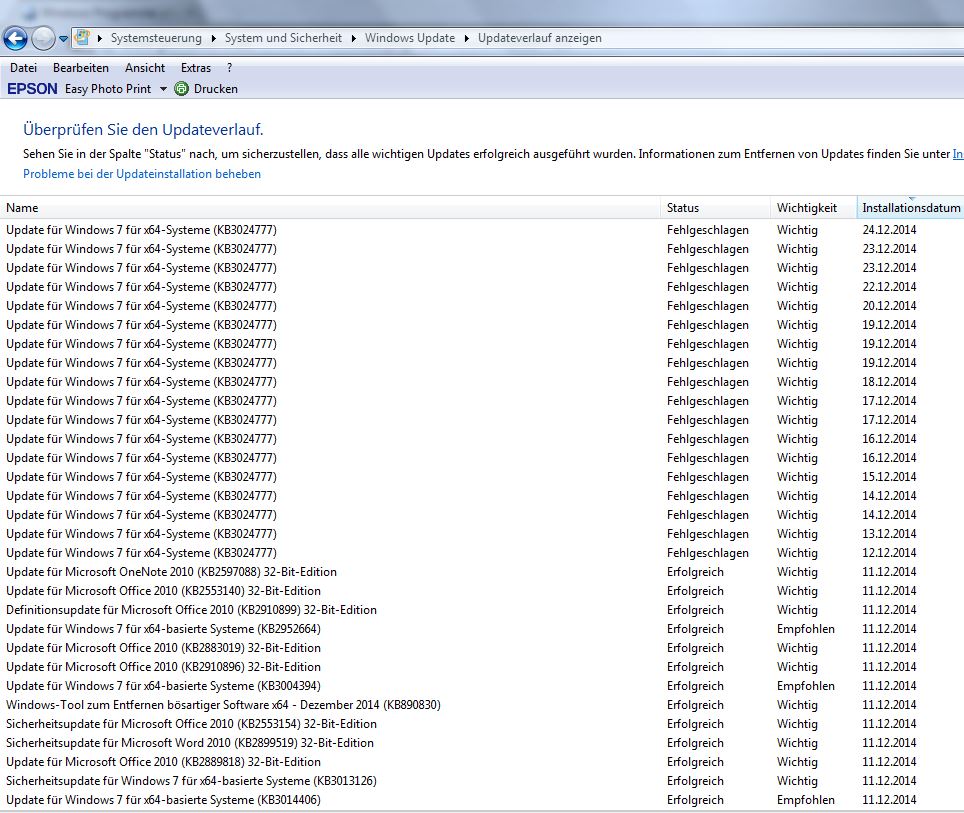Select Windows-Tool zum Entfernen bösartiger Software row
Image resolution: width=964 pixels, height=813 pixels.
click(482, 705)
